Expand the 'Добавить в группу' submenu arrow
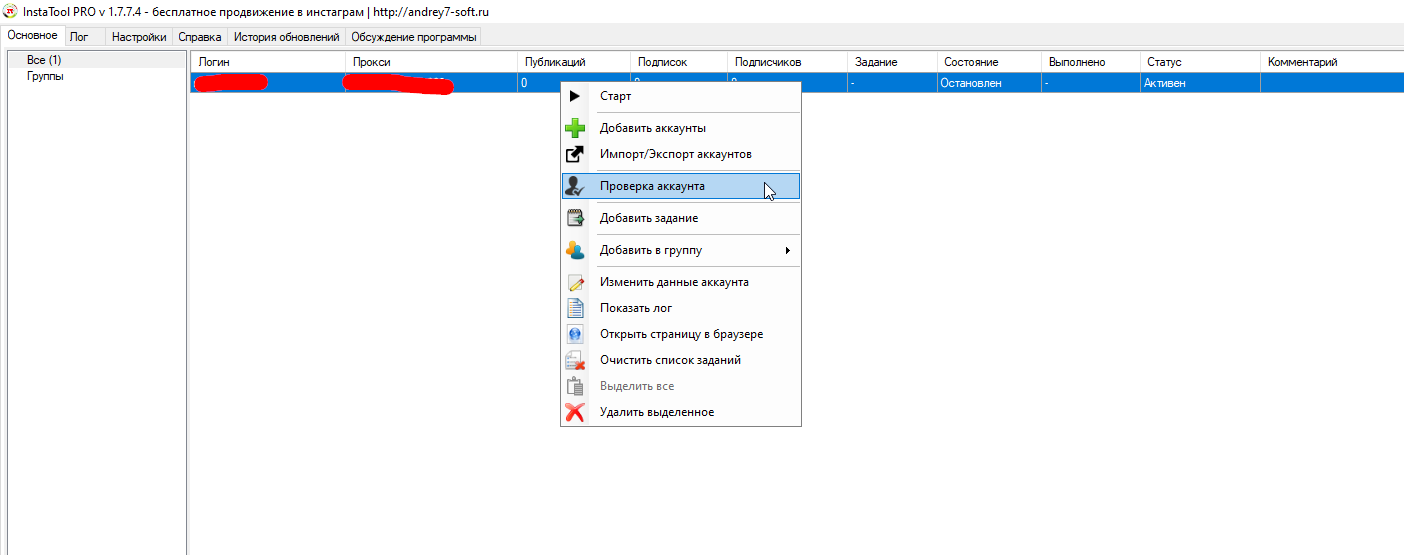 787,250
